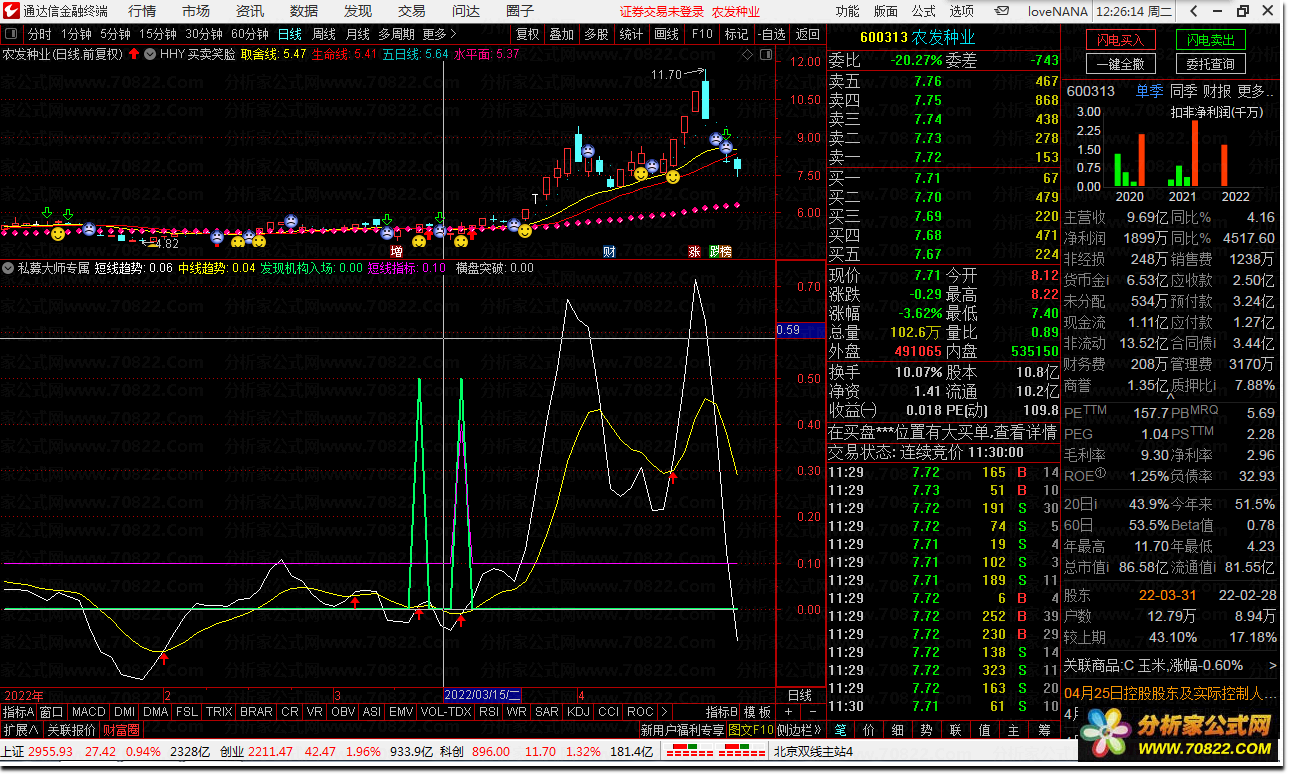Click the 标记 mark button
1289x774 pixels.
[737, 33]
